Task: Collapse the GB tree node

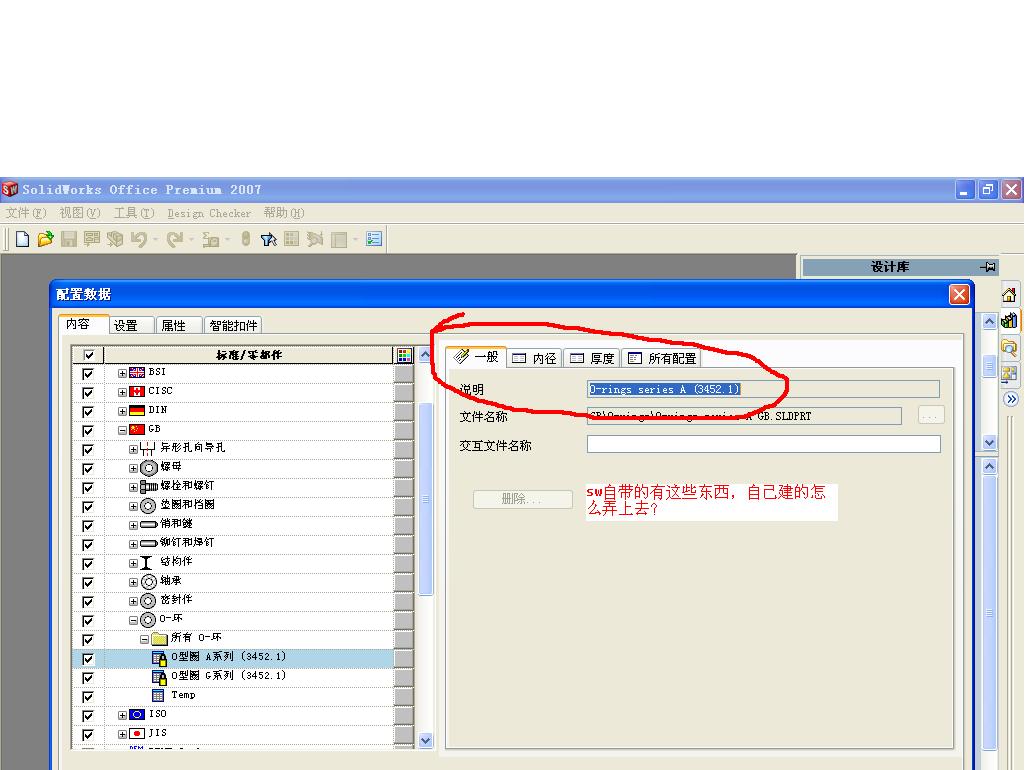Action: [x=122, y=430]
